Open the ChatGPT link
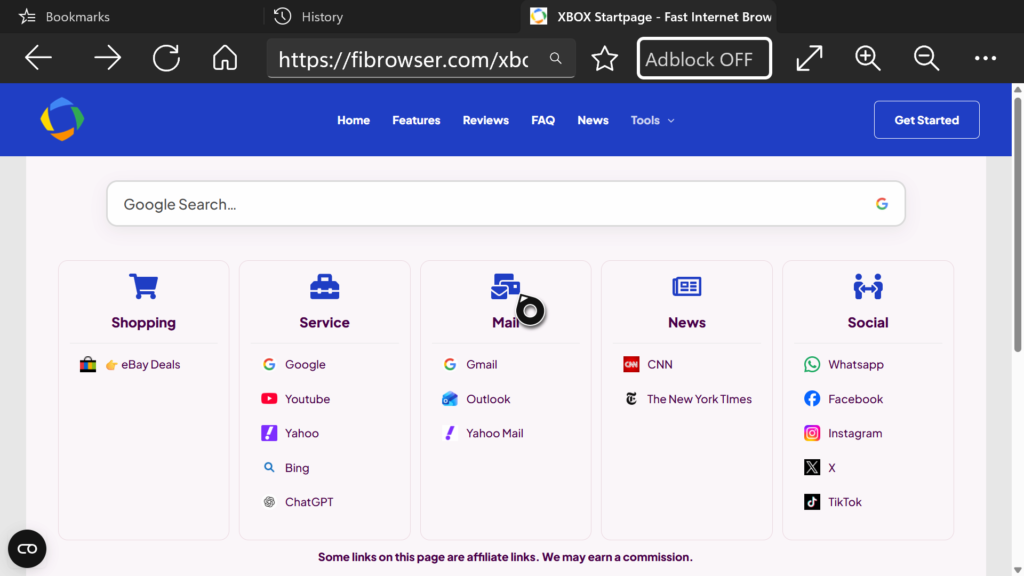Screen dimensions: 1024x576 [297, 502]
